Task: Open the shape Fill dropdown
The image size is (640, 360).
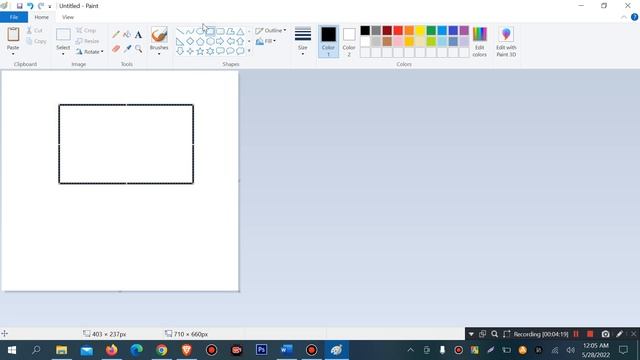Action: click(266, 41)
